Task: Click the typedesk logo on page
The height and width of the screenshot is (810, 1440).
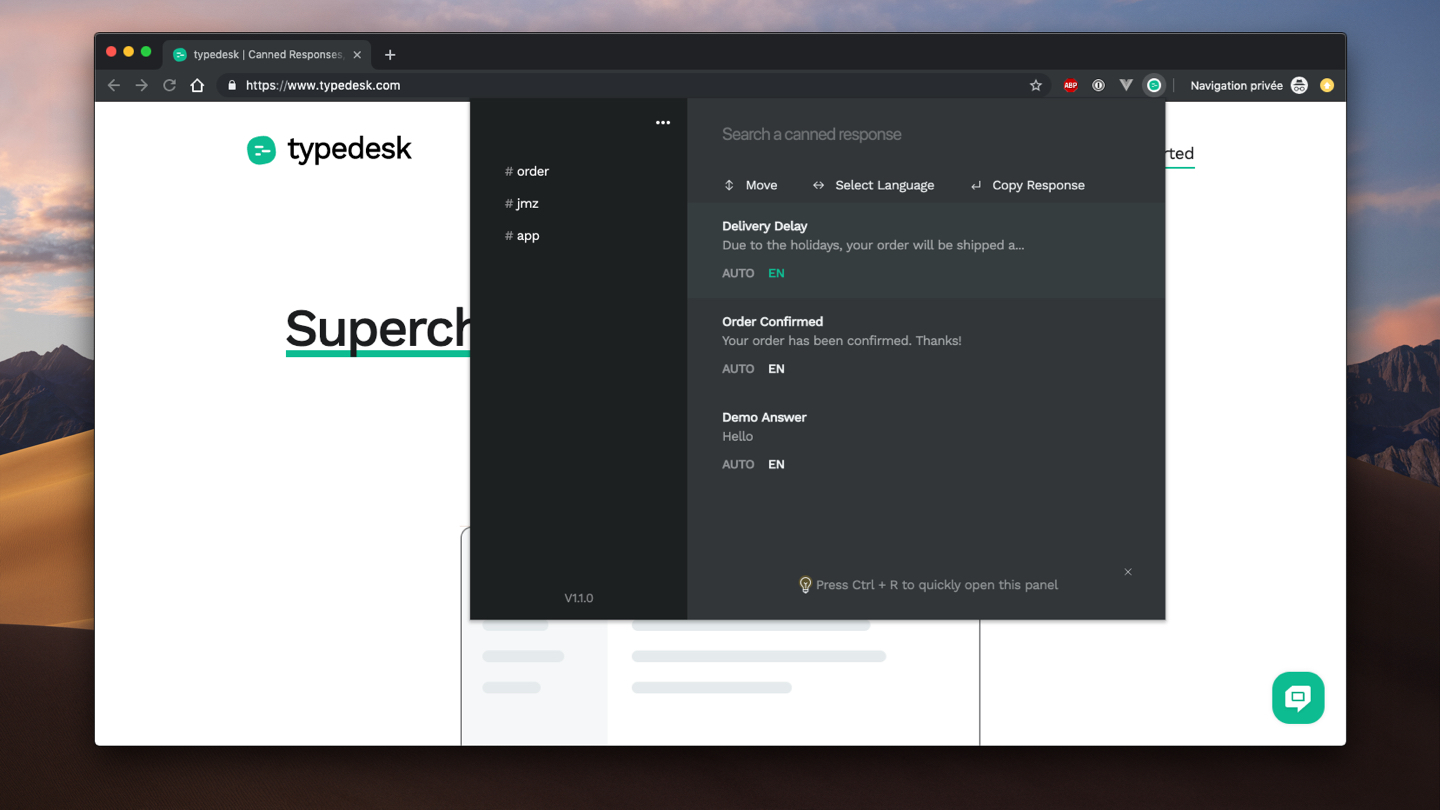Action: pos(329,150)
